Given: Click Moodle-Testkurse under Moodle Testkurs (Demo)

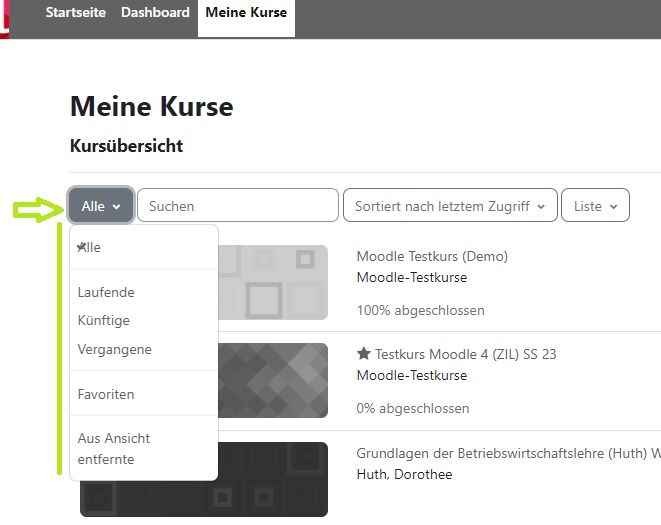Looking at the screenshot, I should [412, 277].
